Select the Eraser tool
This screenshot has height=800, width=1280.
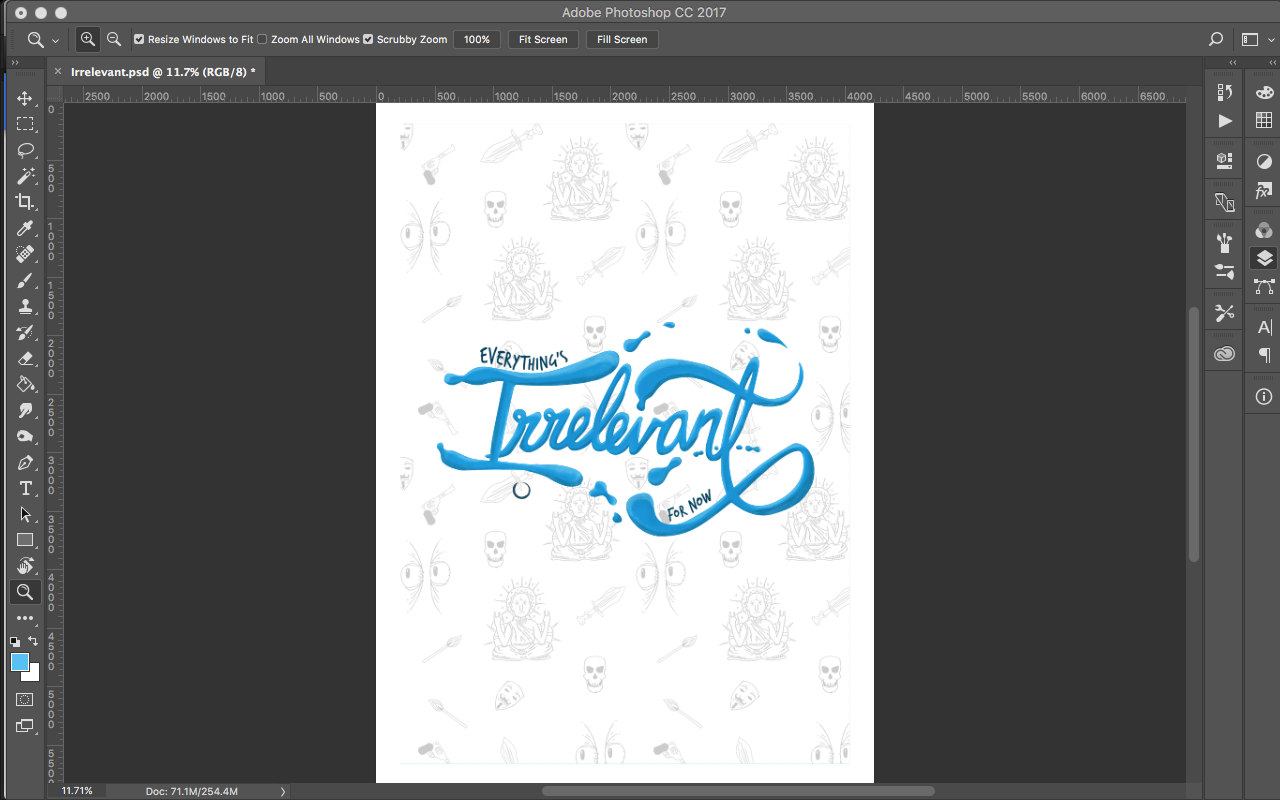click(x=25, y=358)
